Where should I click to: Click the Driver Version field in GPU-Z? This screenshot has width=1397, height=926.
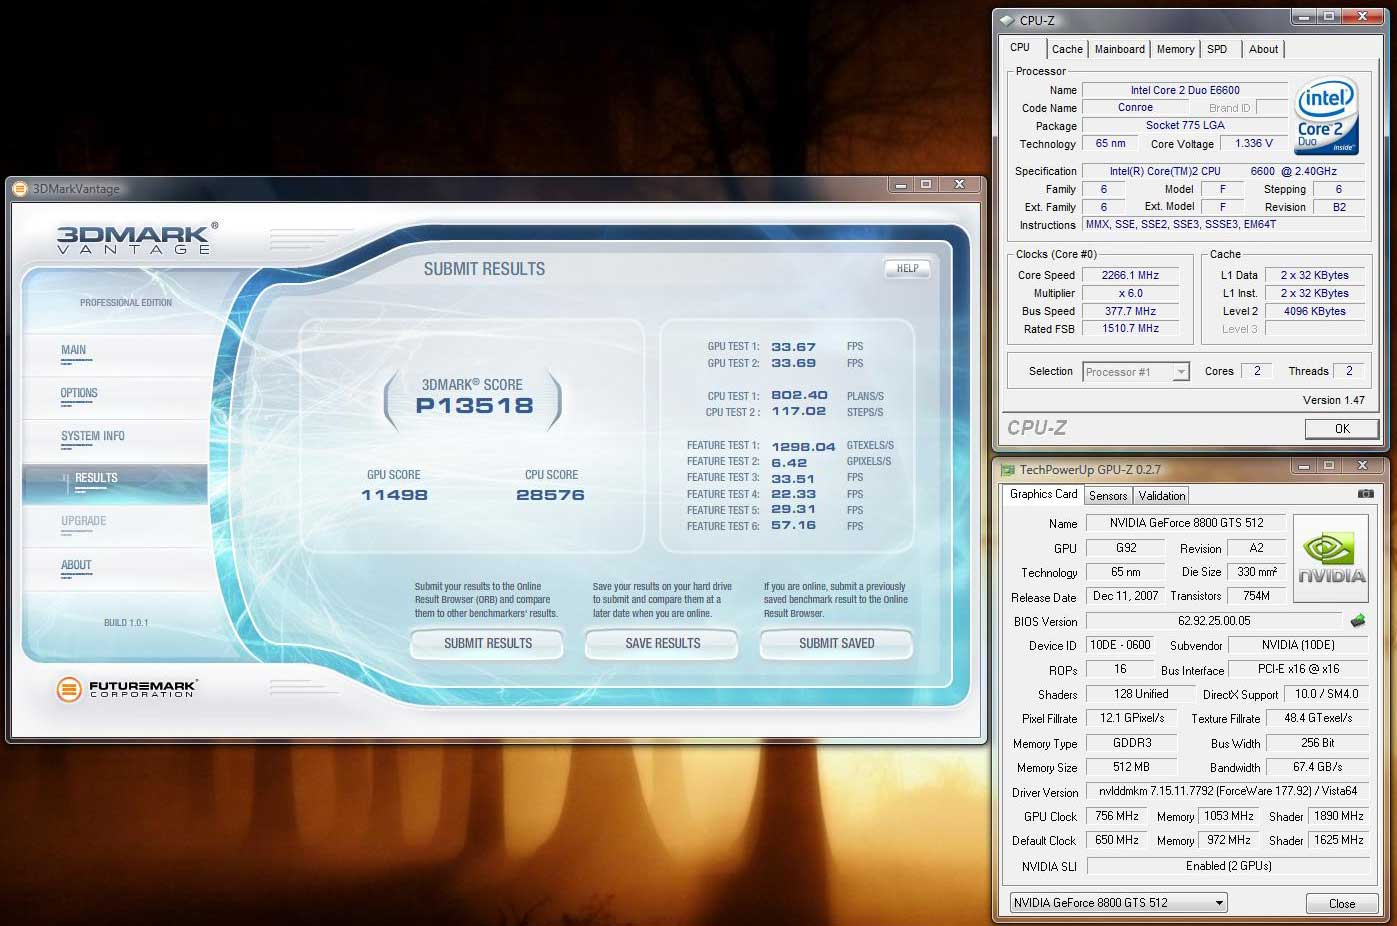pos(1229,792)
